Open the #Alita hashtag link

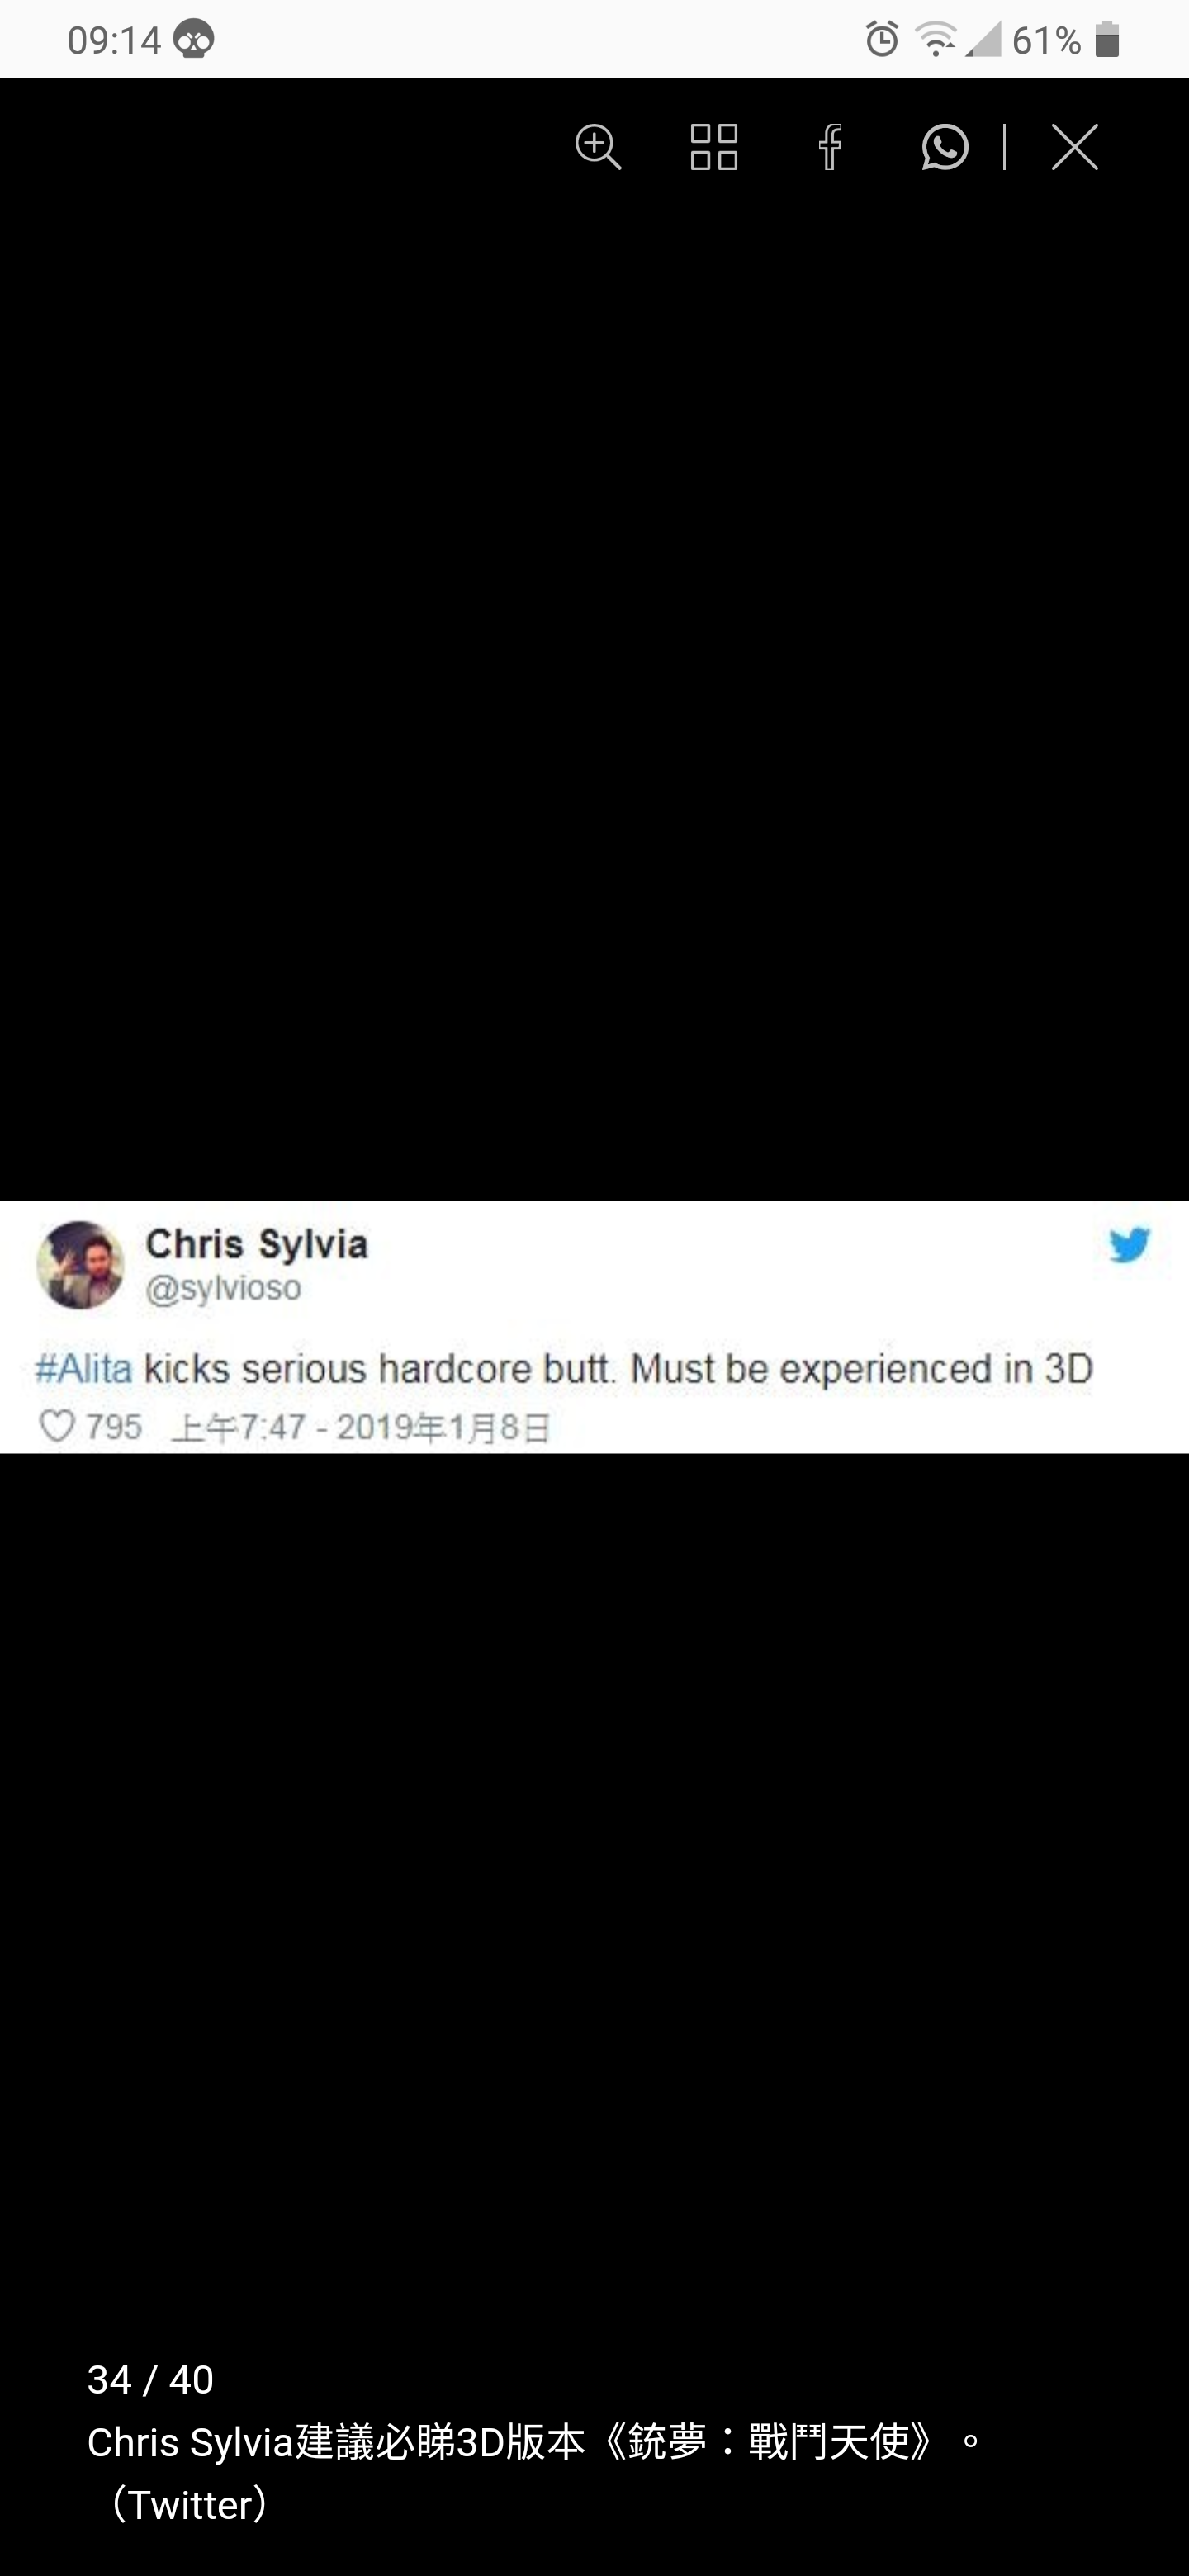pyautogui.click(x=83, y=1368)
